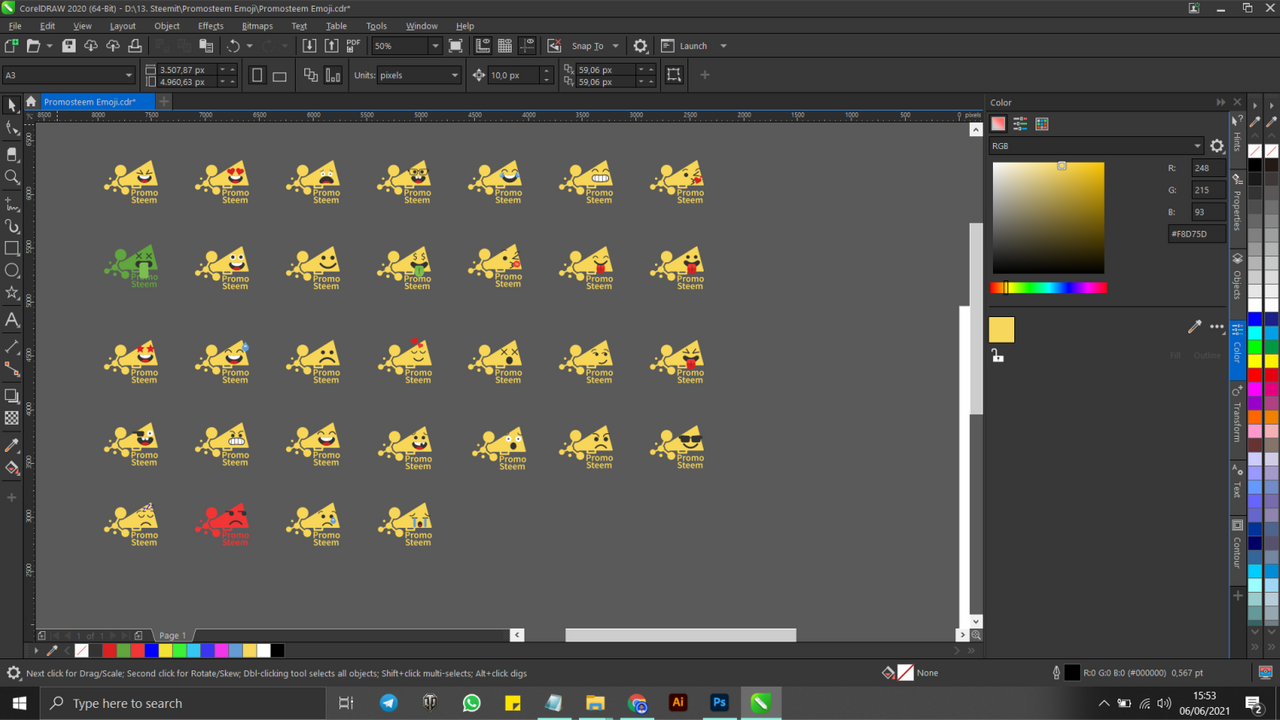Collapse the Color docker arrows

1221,102
